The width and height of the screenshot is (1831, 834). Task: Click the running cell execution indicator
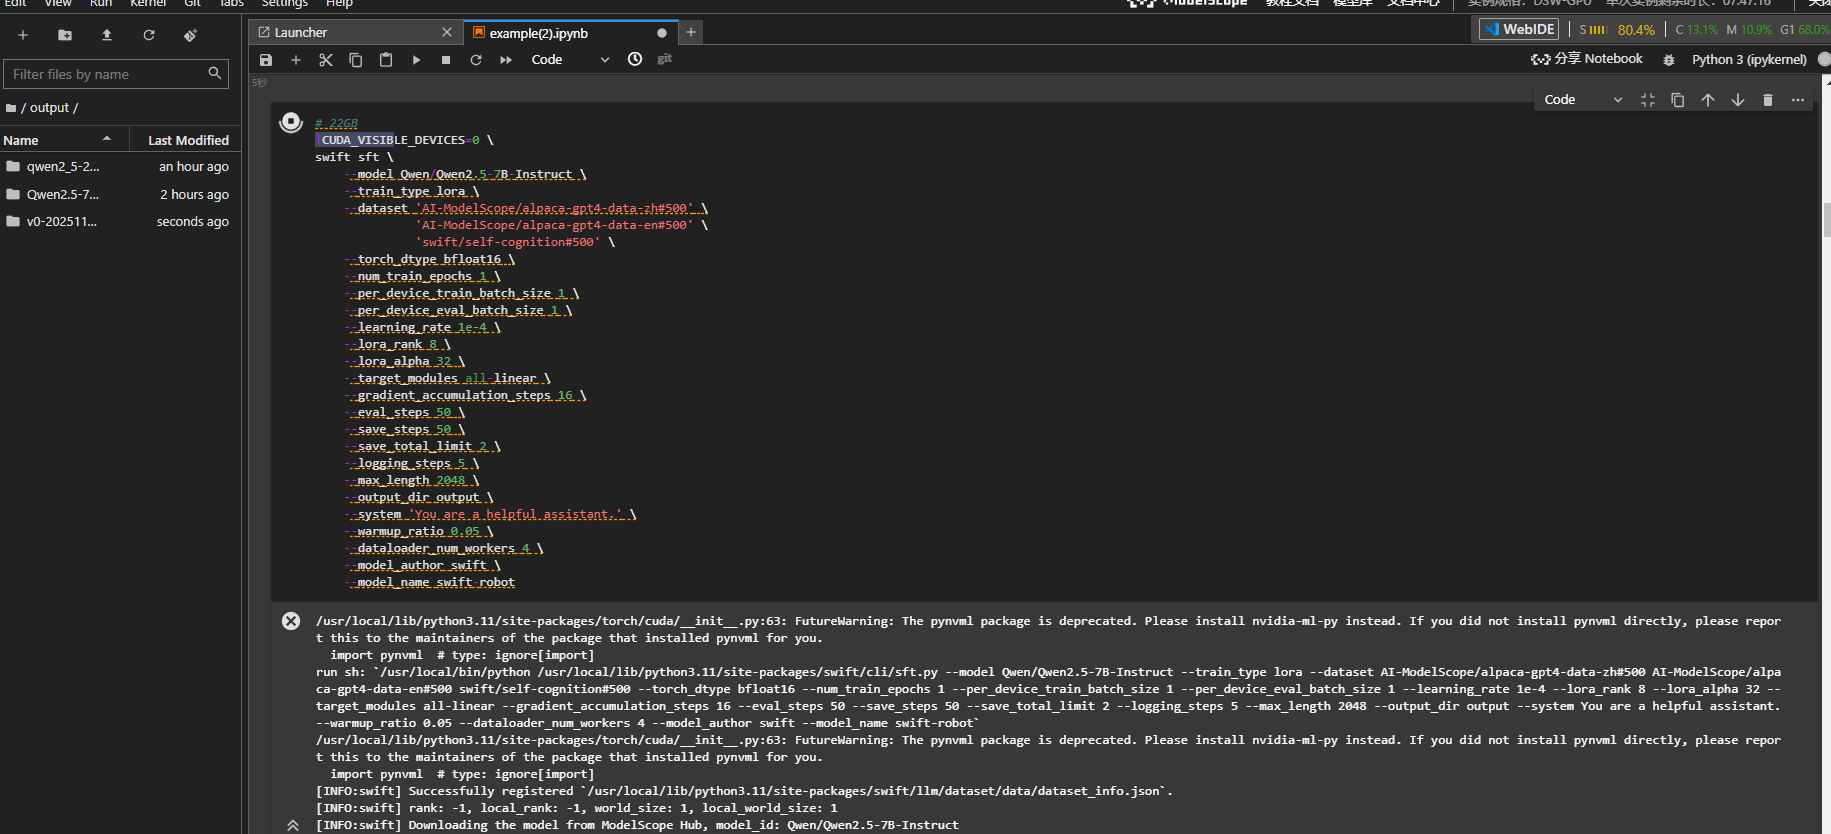[291, 122]
